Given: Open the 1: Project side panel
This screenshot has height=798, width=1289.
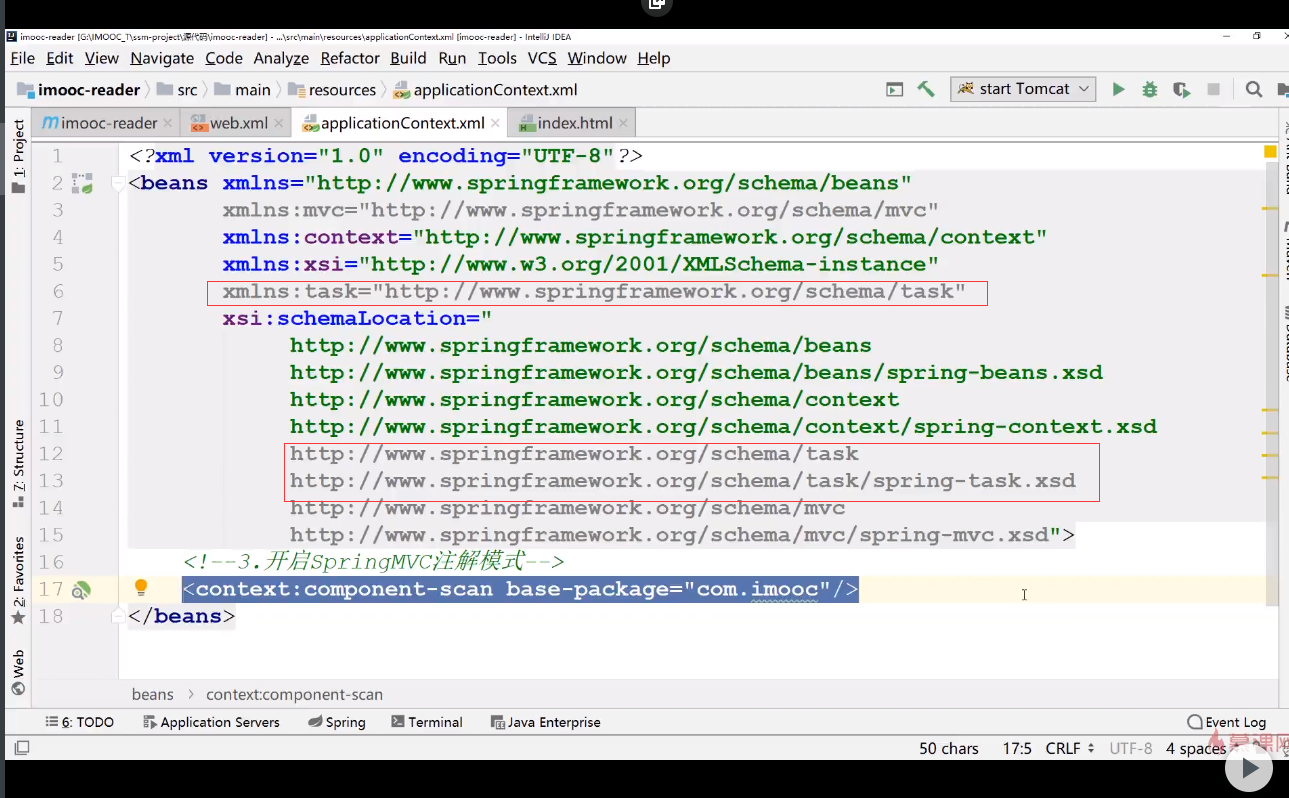Looking at the screenshot, I should click(x=18, y=157).
